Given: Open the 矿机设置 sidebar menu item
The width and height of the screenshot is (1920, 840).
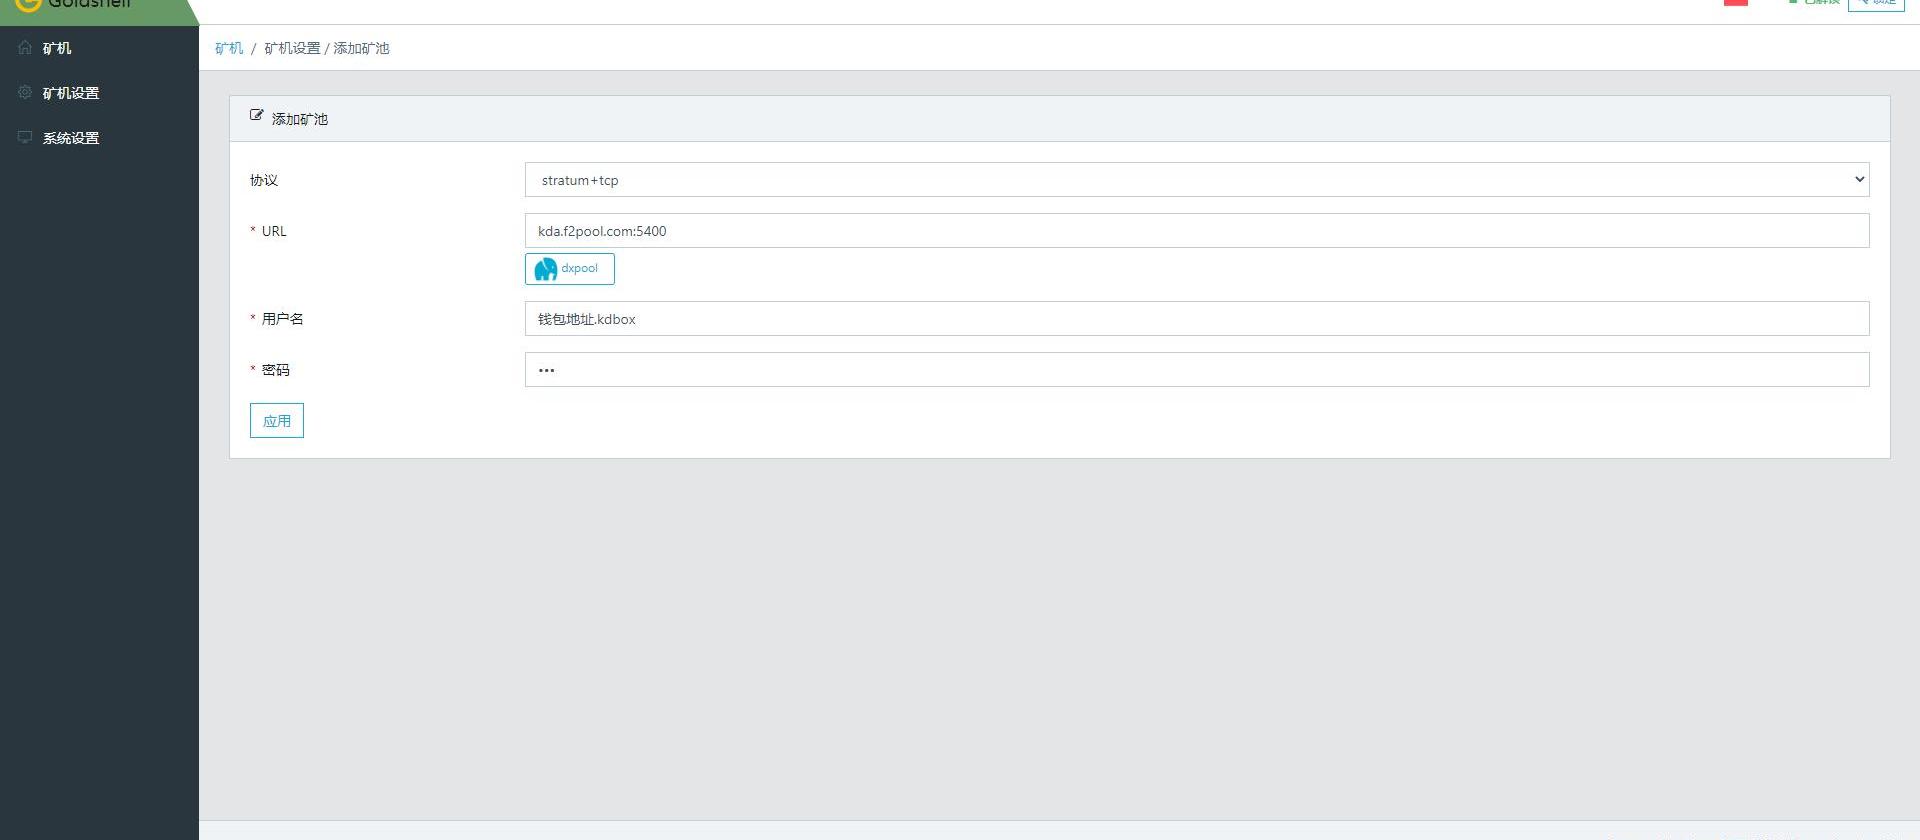Looking at the screenshot, I should coord(99,93).
